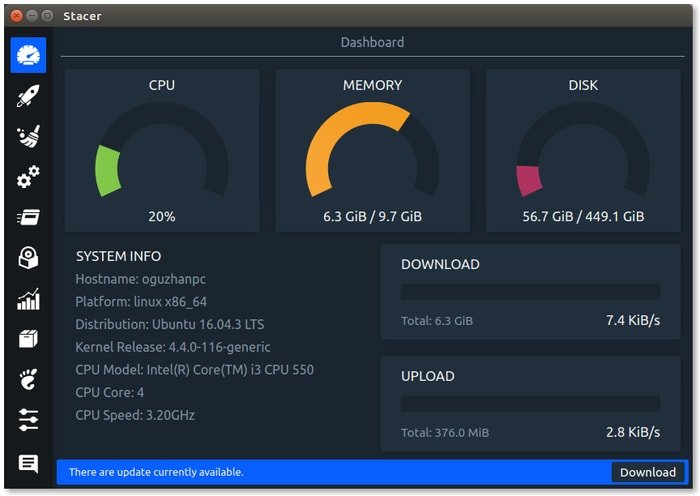Open the Dashboard speedometer icon
The height and width of the screenshot is (496, 700).
[28, 55]
